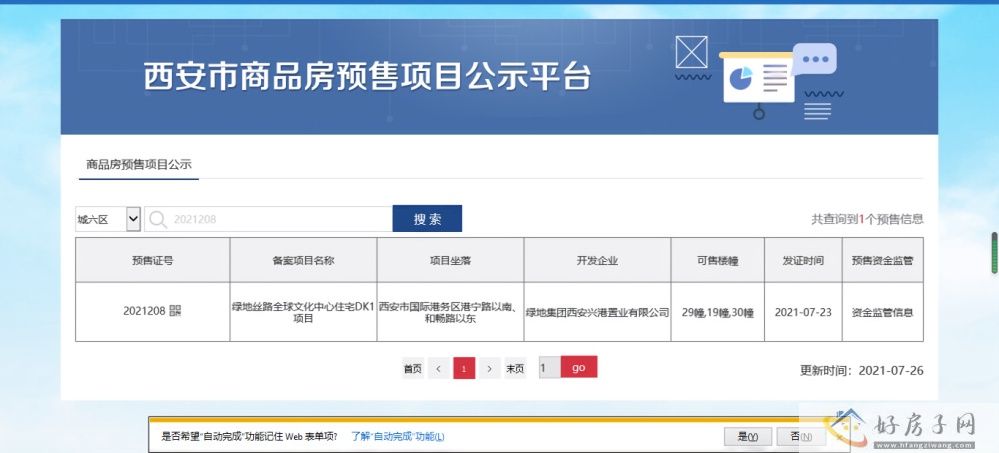Click the previous page arrow in pagination
Image resolution: width=999 pixels, height=453 pixels.
point(438,368)
